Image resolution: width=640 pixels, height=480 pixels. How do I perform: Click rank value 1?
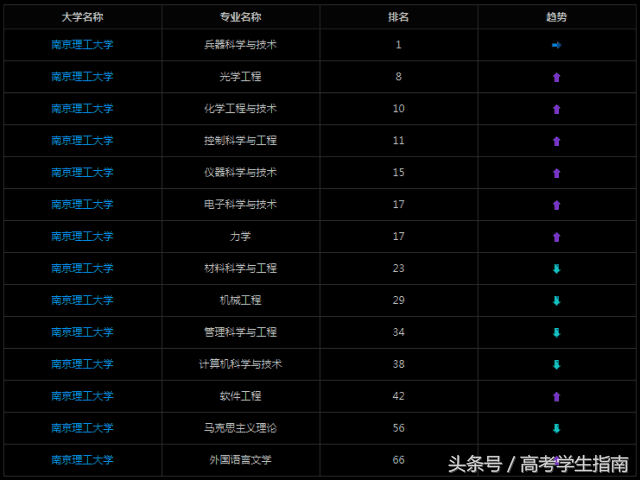pyautogui.click(x=398, y=44)
